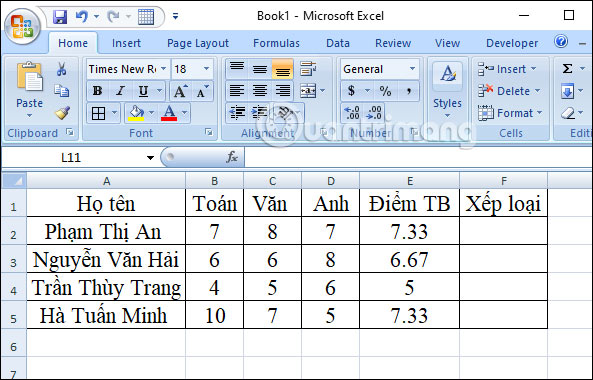Screen dimensions: 593x380
Task: Open Paste options dropdown arrow
Action: [x=29, y=116]
